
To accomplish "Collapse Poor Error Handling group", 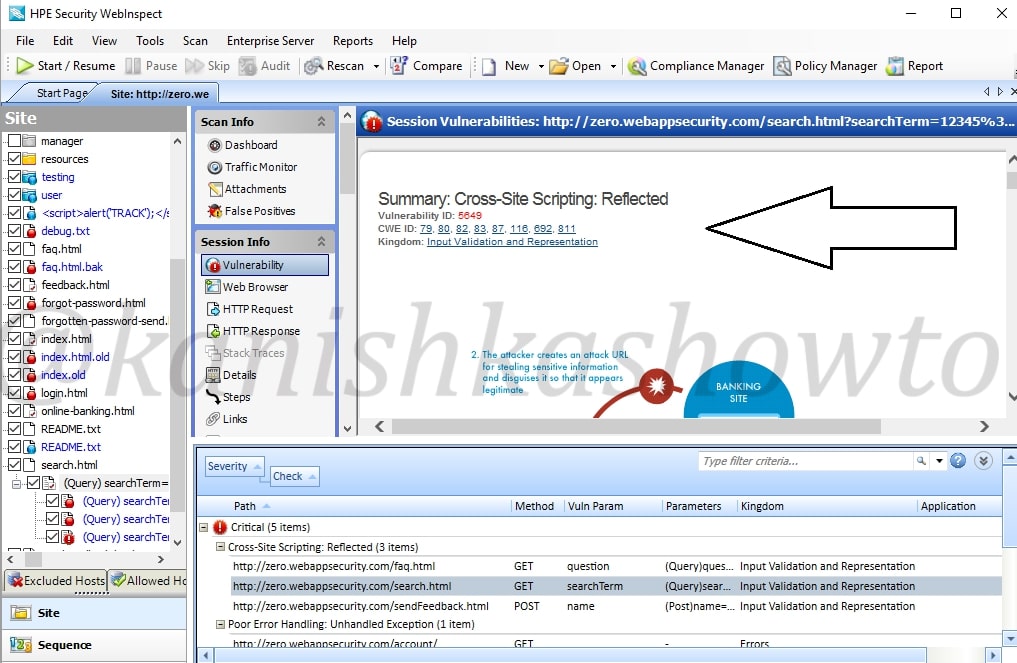I will [220, 624].
